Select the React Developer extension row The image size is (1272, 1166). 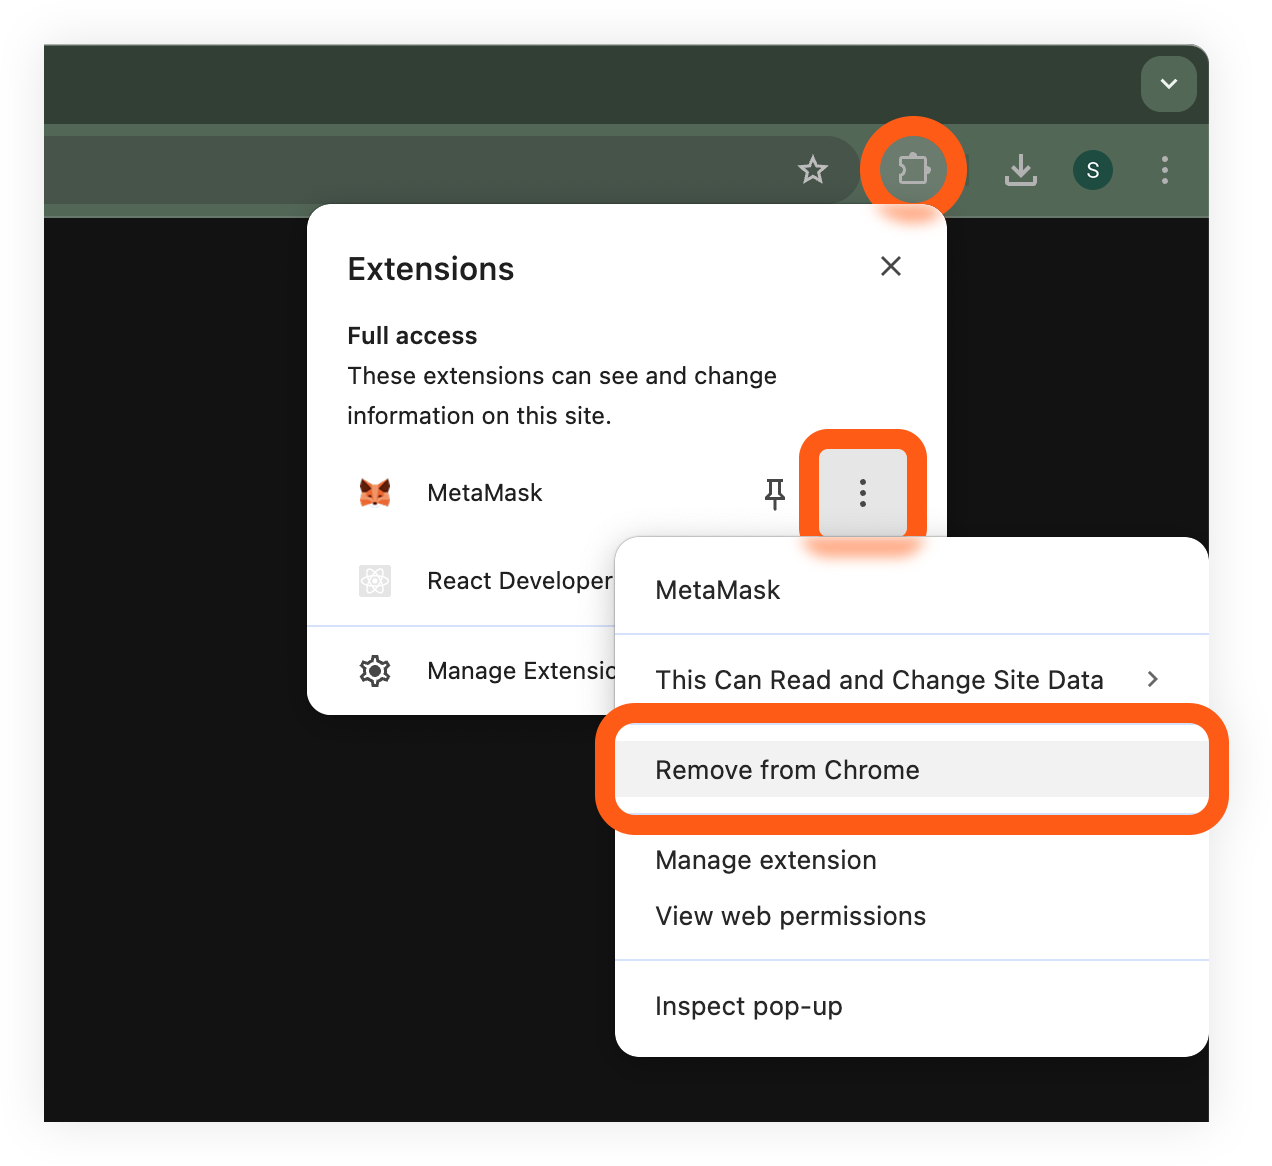click(x=462, y=581)
